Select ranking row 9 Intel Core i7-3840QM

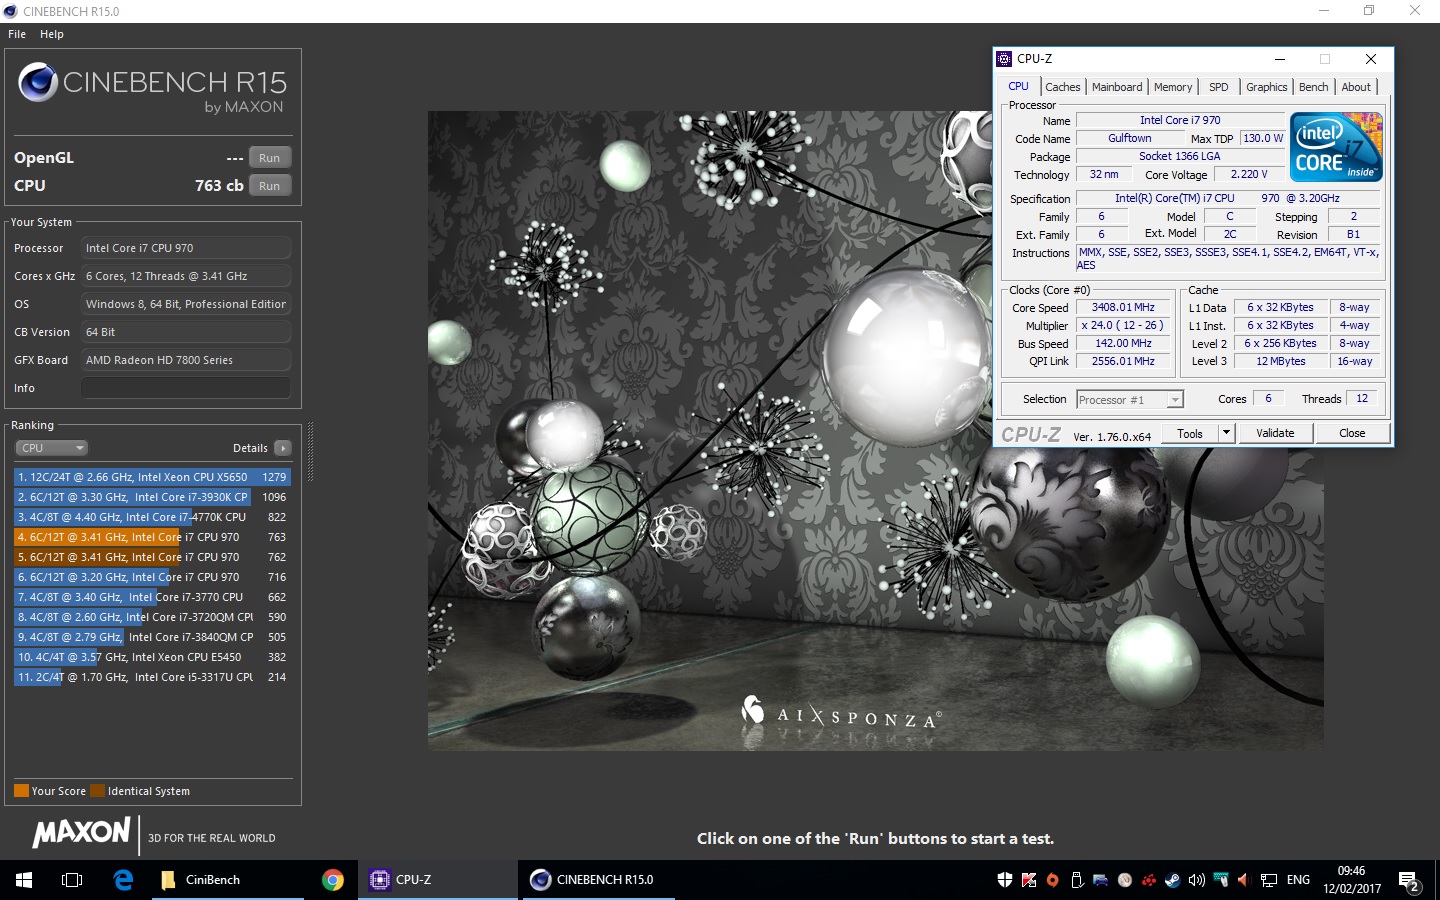(152, 637)
